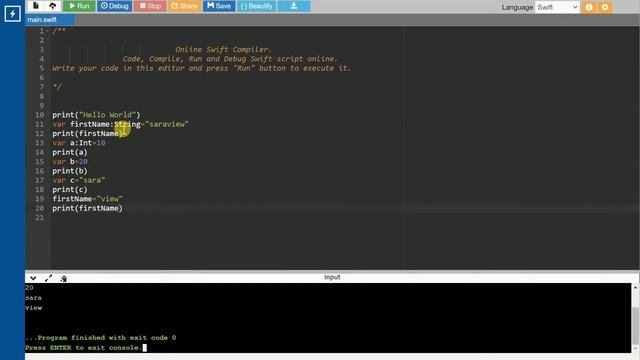Run the Swift program
640x360 pixels.
coord(79,6)
